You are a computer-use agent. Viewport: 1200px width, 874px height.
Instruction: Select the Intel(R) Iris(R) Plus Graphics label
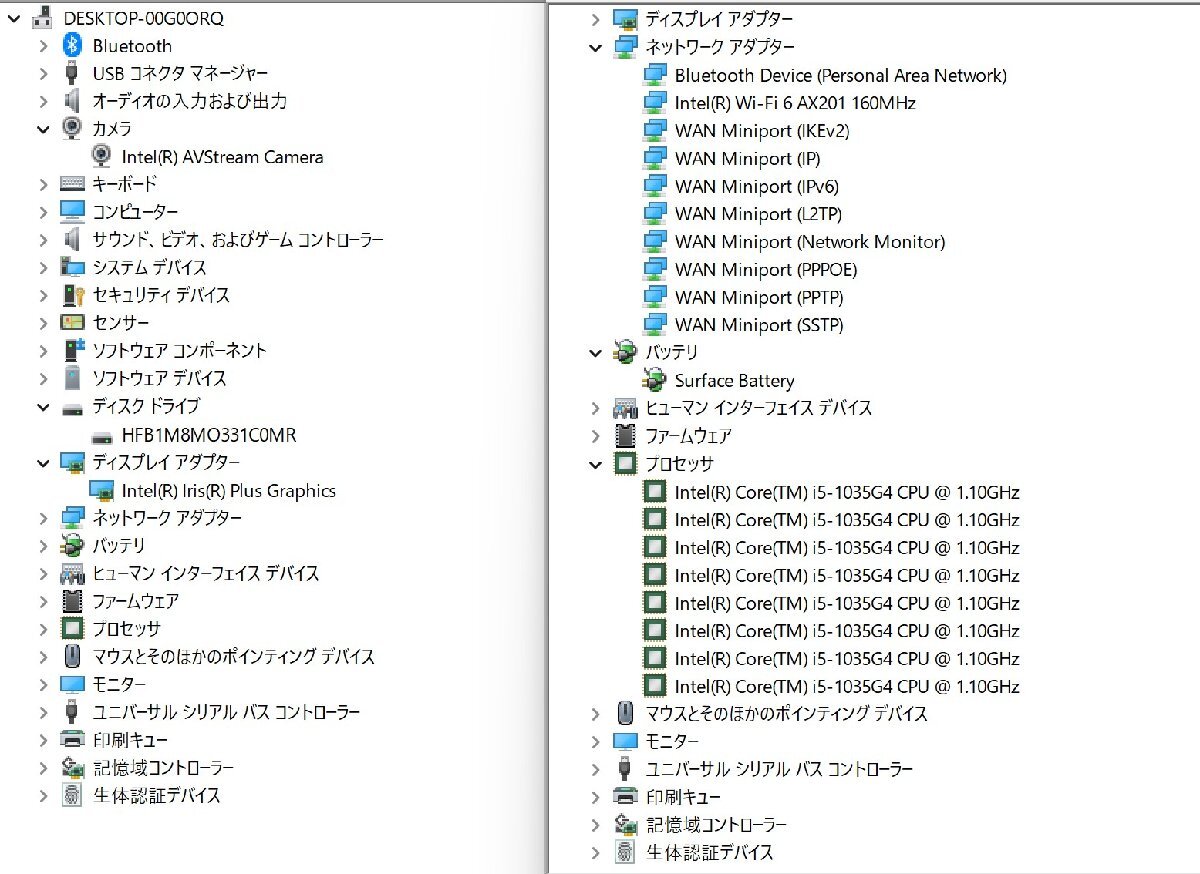pos(229,491)
